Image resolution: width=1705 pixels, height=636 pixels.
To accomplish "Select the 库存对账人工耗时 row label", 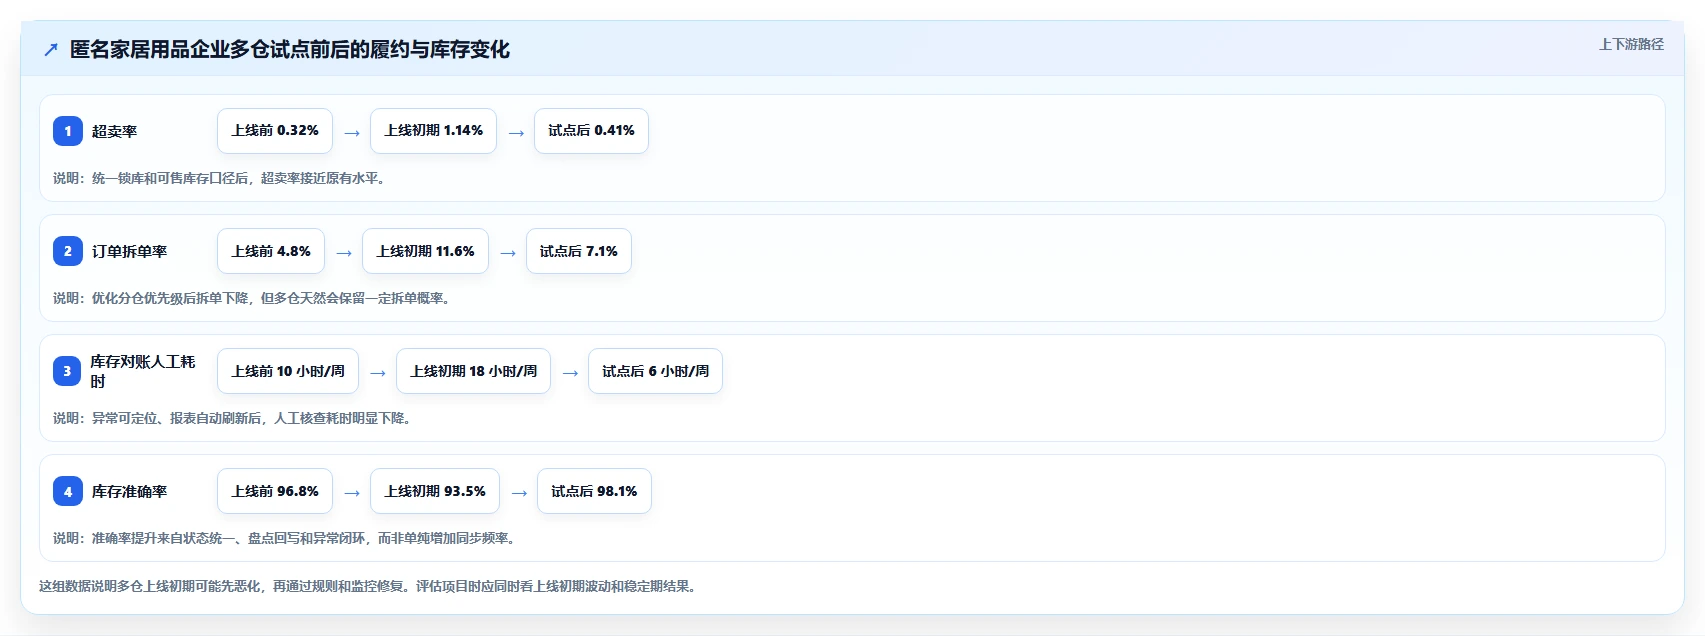I will point(143,371).
